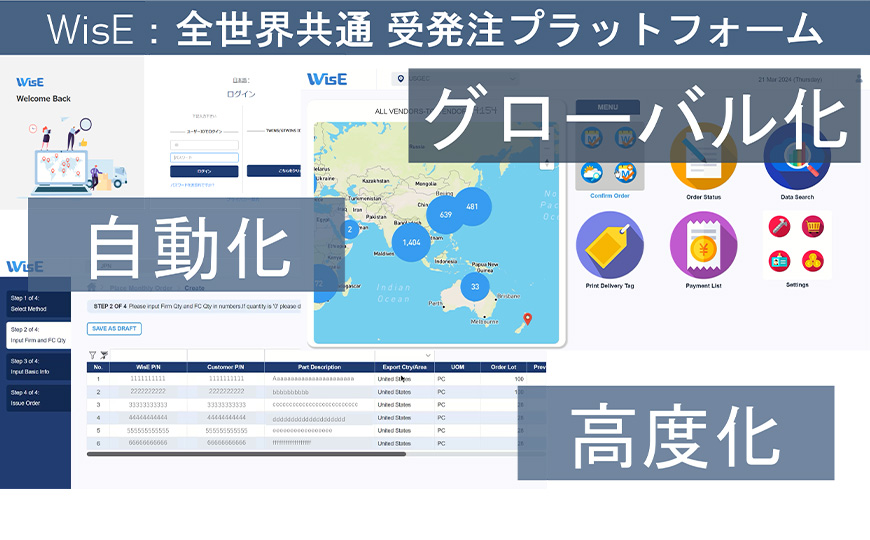This screenshot has height=540, width=870.
Task: Click the Payment List label
Action: [704, 286]
